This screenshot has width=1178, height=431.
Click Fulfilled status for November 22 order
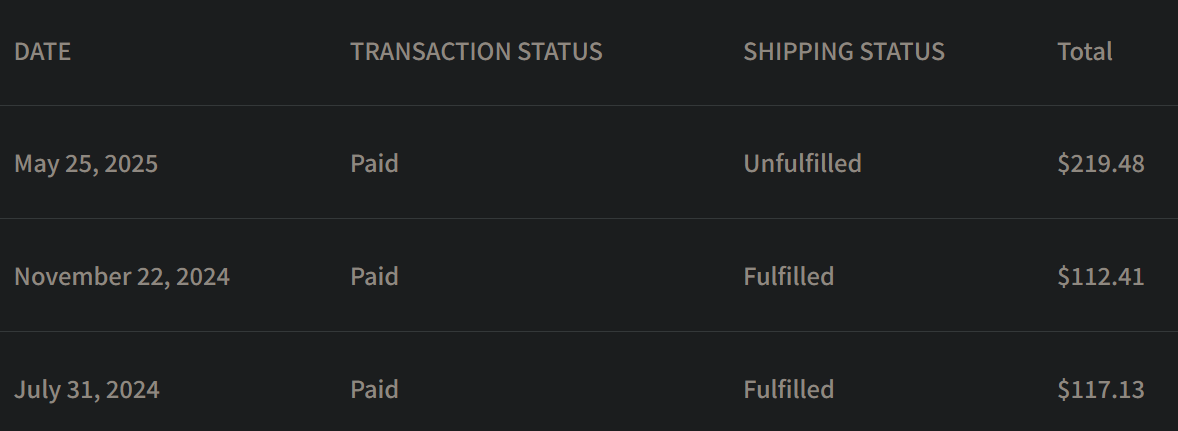click(788, 277)
